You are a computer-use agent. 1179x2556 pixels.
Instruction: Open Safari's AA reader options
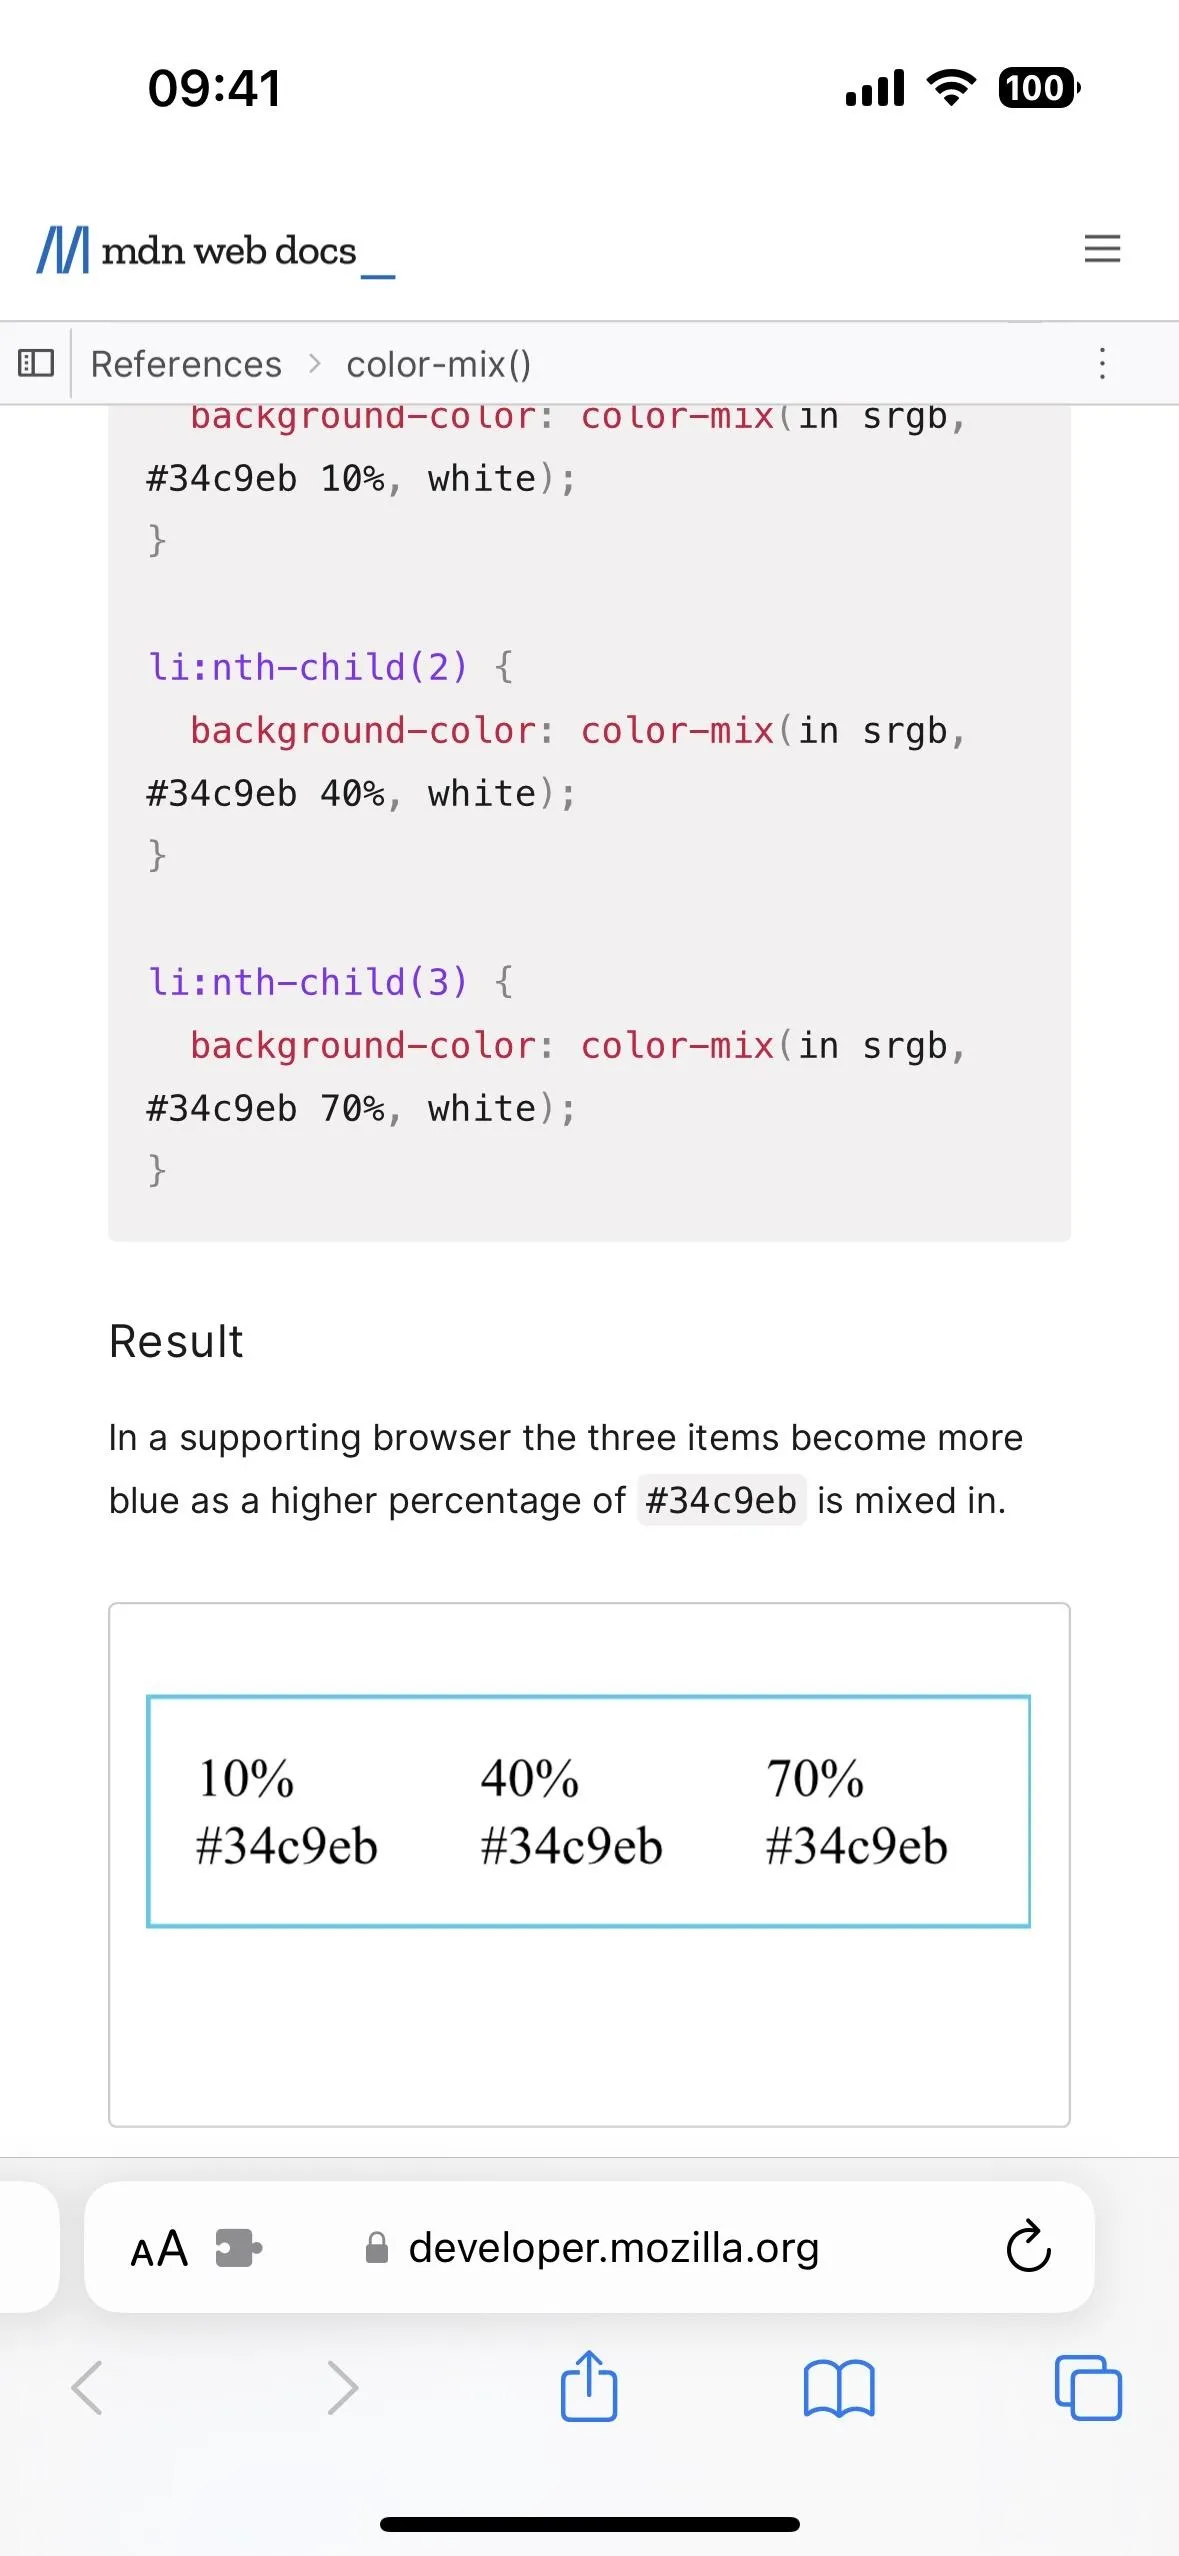click(159, 2249)
